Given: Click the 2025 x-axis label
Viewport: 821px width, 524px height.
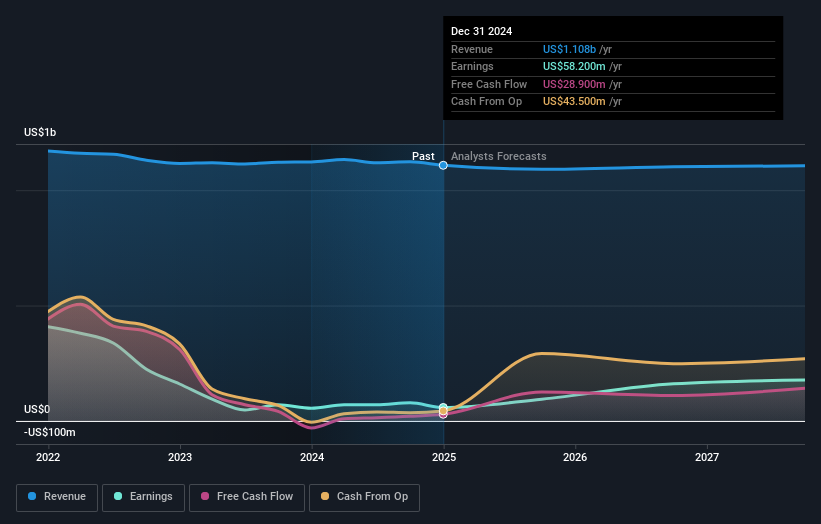Looking at the screenshot, I should click(x=444, y=457).
